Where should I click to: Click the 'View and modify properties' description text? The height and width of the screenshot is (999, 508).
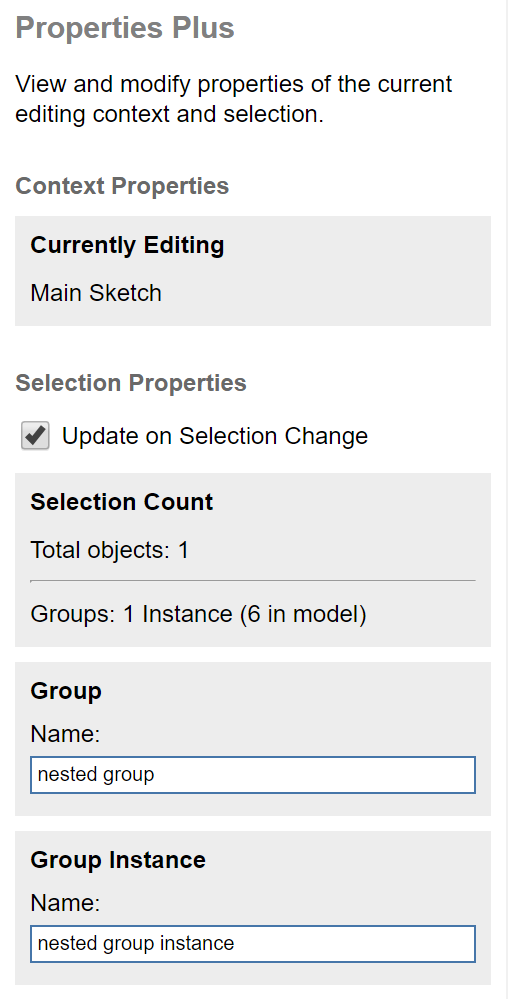click(x=233, y=99)
